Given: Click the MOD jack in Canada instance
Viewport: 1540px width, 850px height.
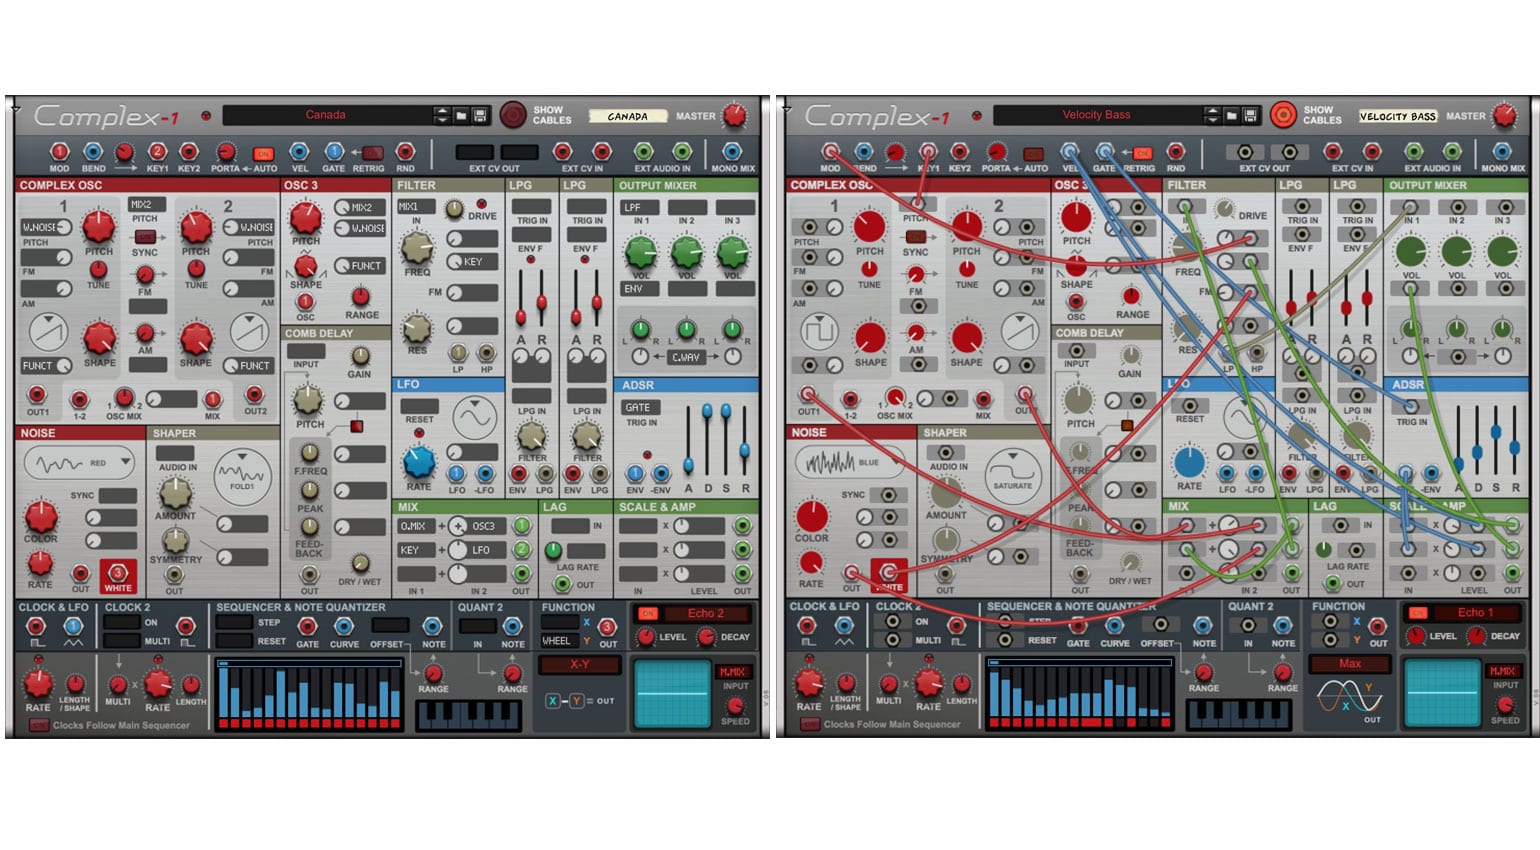Looking at the screenshot, I should pos(59,152).
